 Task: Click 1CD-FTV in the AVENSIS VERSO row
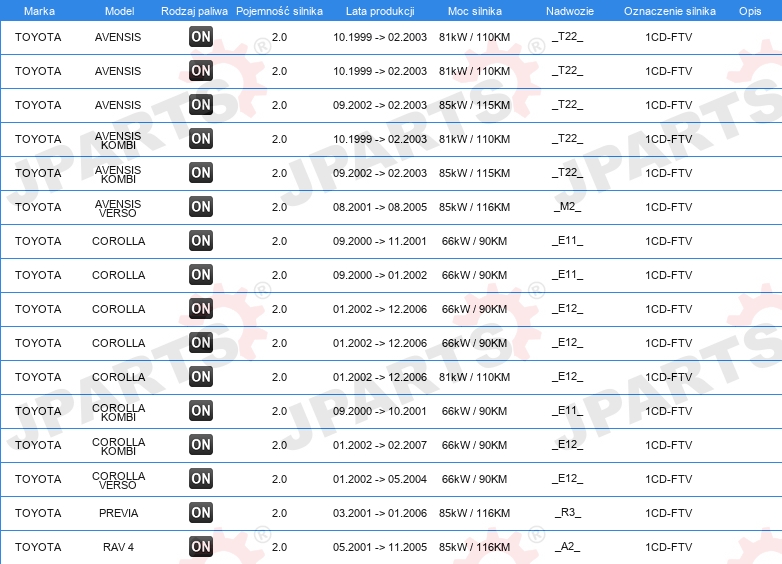pos(669,207)
